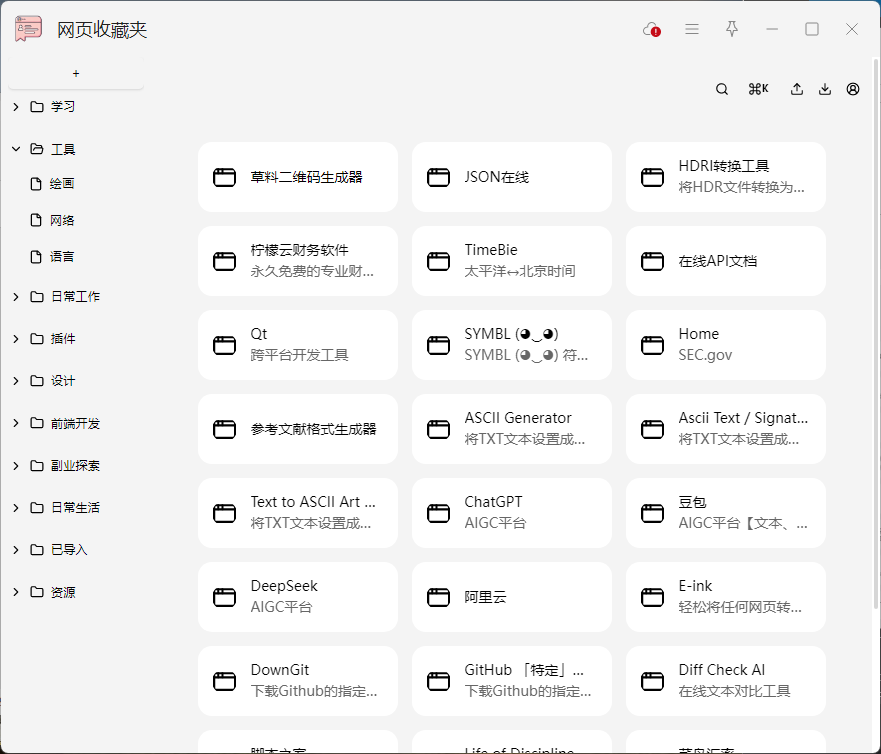The width and height of the screenshot is (881, 754).
Task: Open the ⌘K command palette
Action: click(x=758, y=89)
